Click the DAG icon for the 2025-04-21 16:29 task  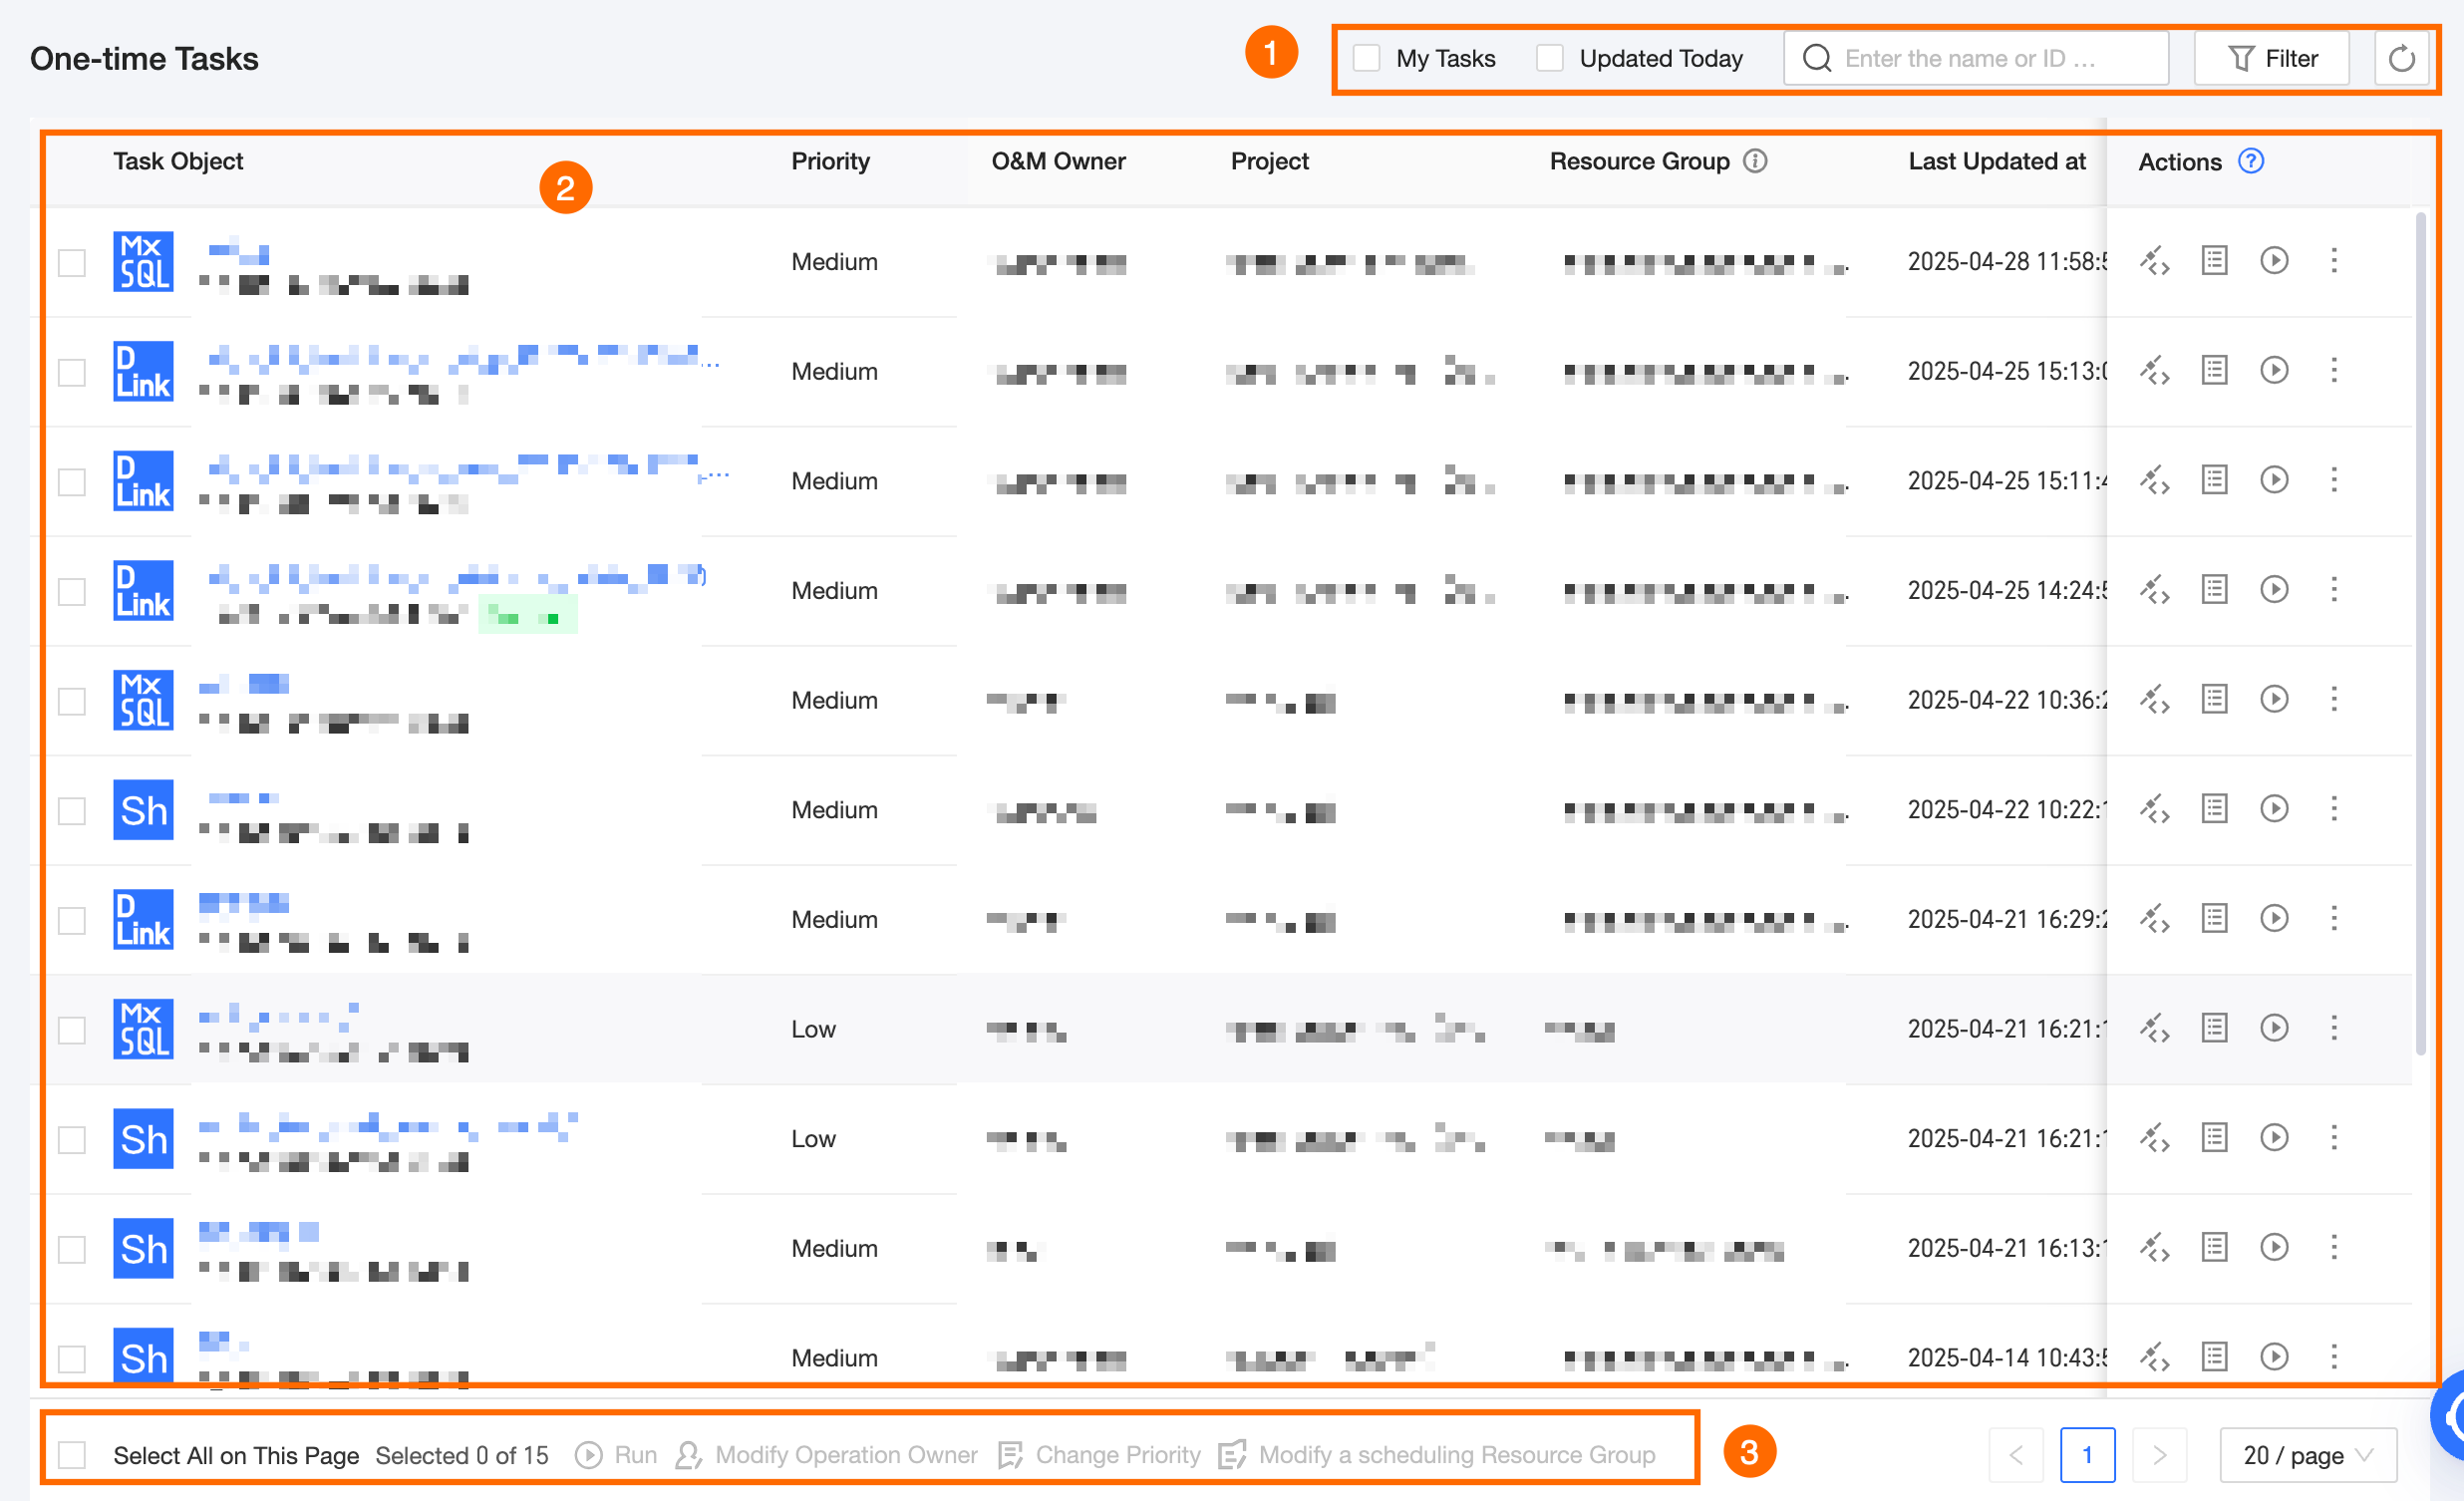[2154, 919]
